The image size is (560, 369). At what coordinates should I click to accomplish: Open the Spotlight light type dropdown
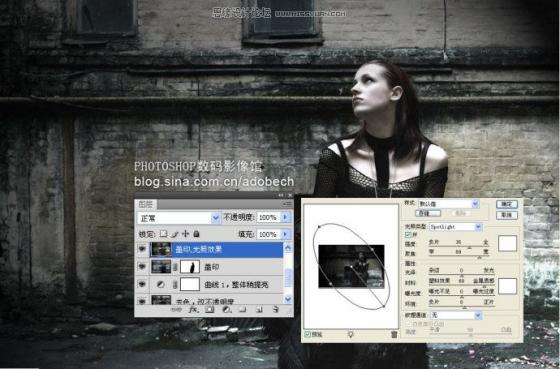tap(455, 227)
